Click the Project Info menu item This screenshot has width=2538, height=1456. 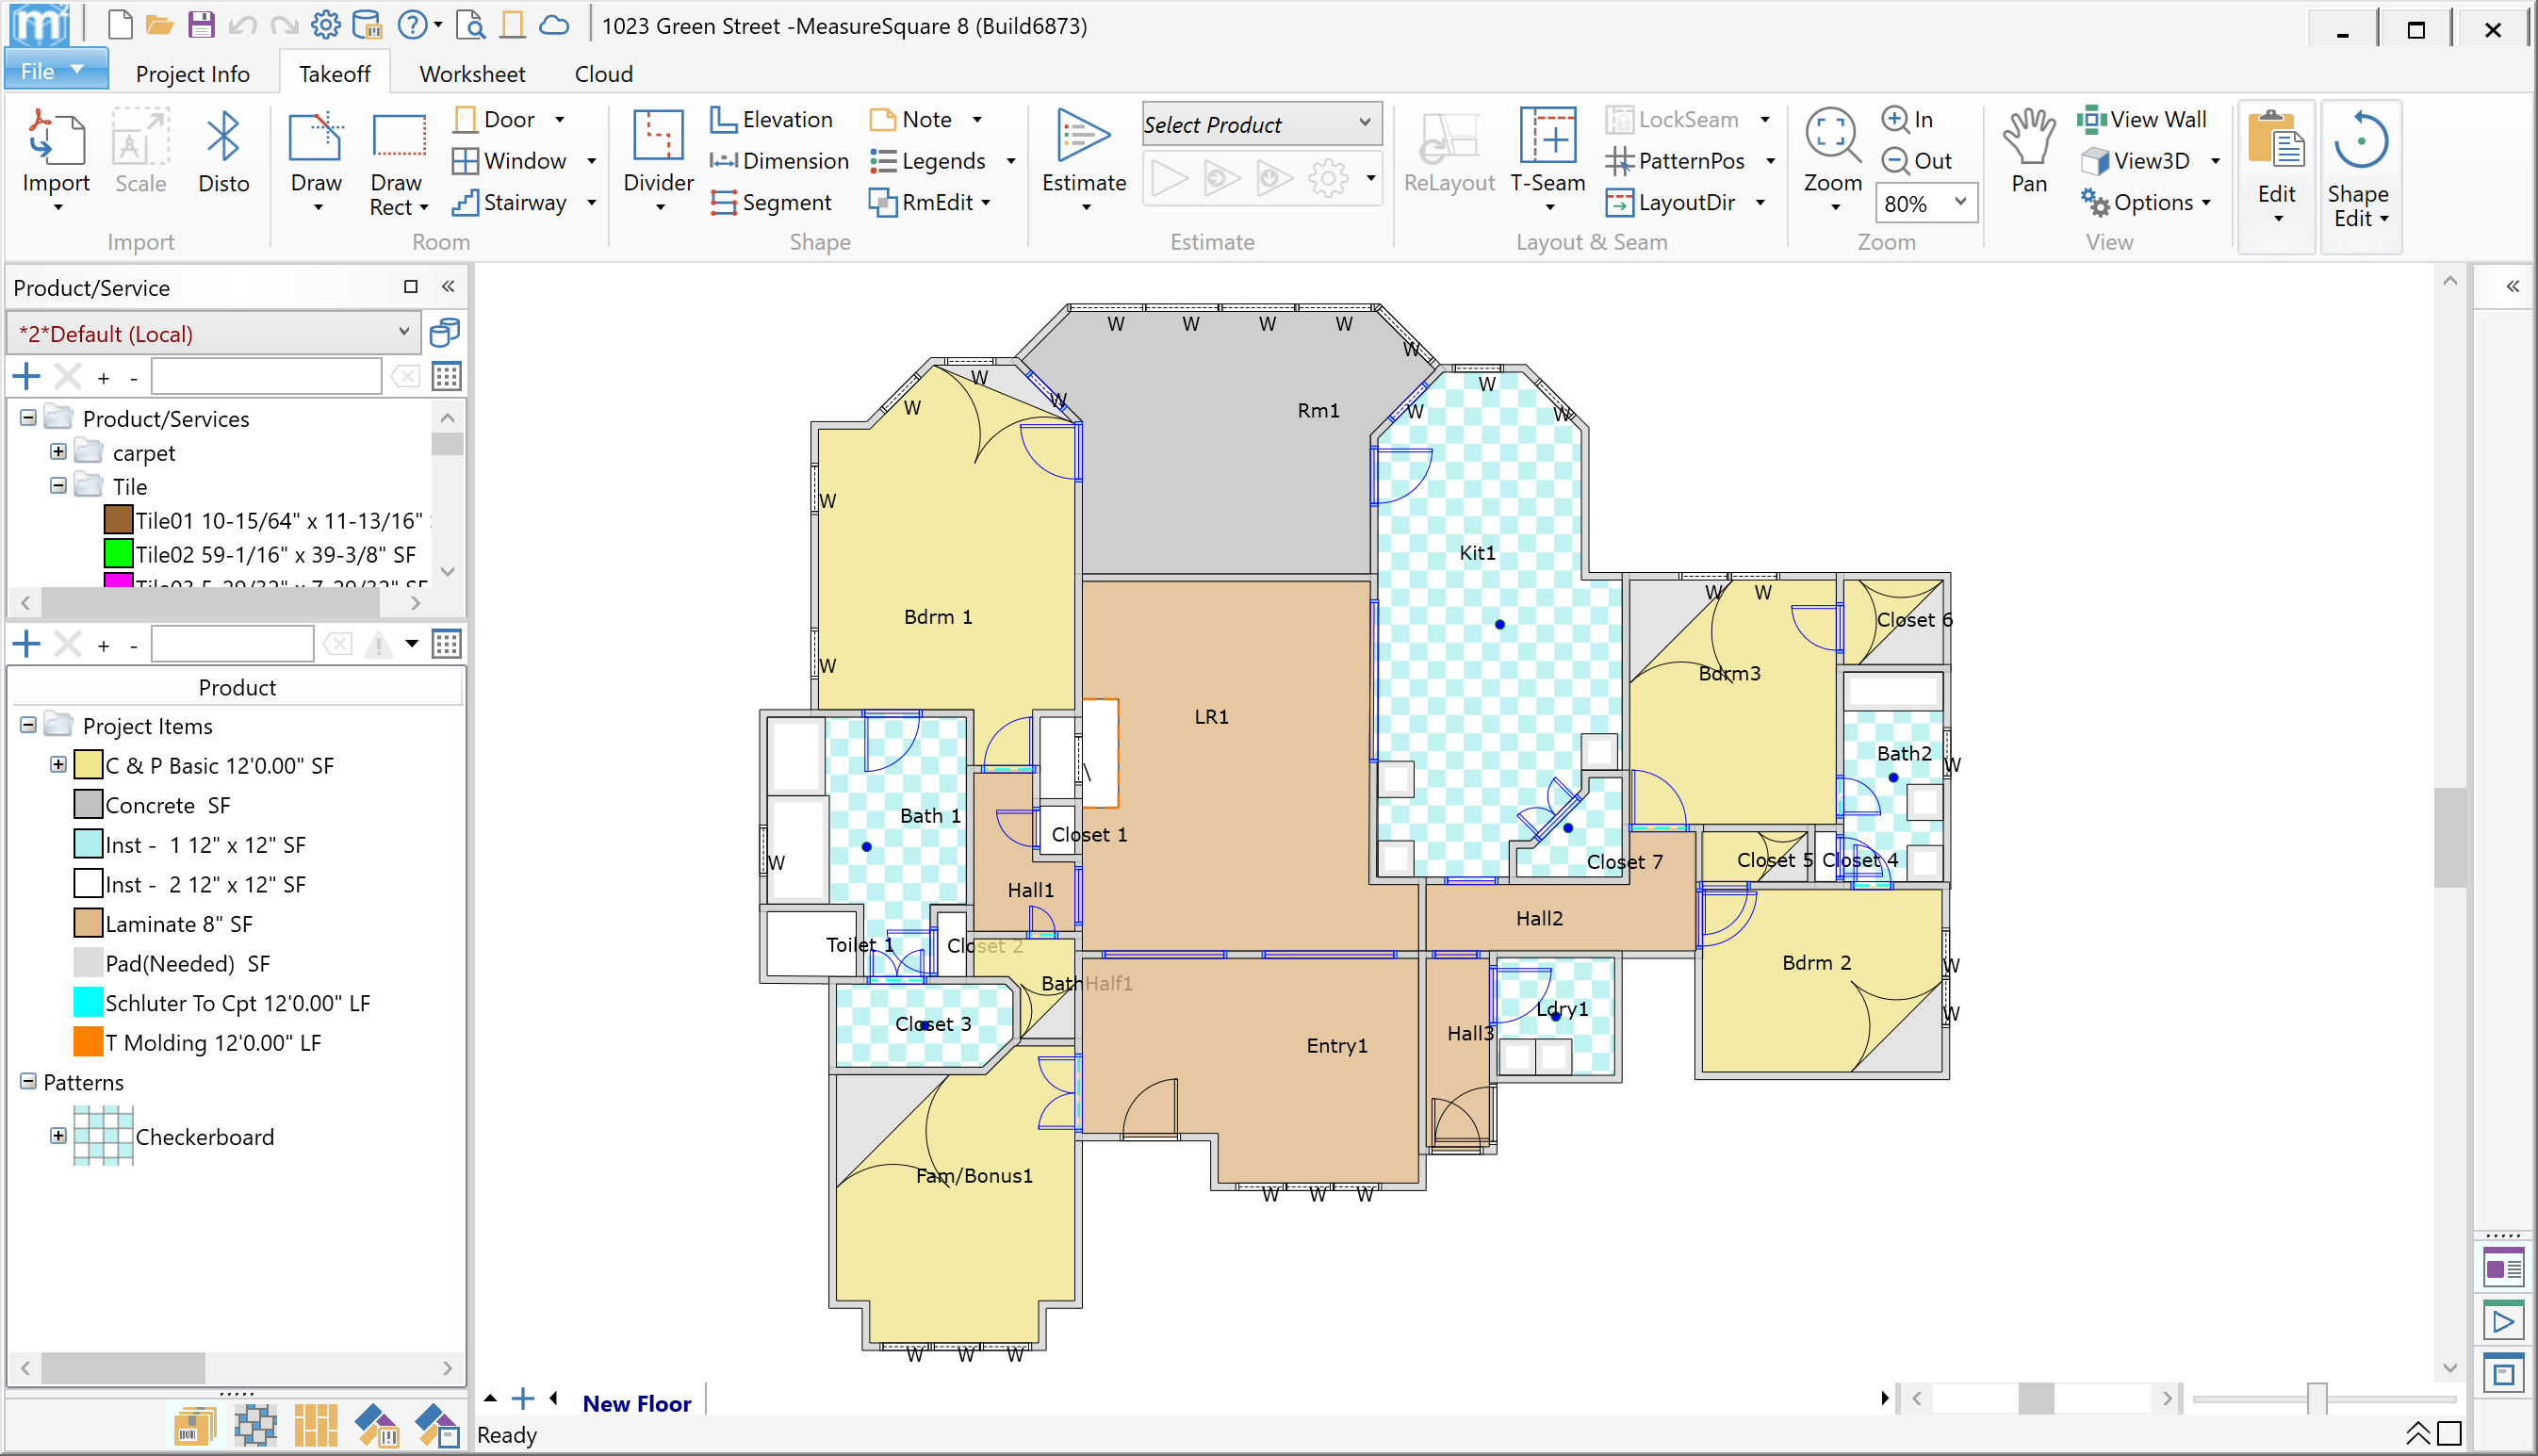point(190,74)
